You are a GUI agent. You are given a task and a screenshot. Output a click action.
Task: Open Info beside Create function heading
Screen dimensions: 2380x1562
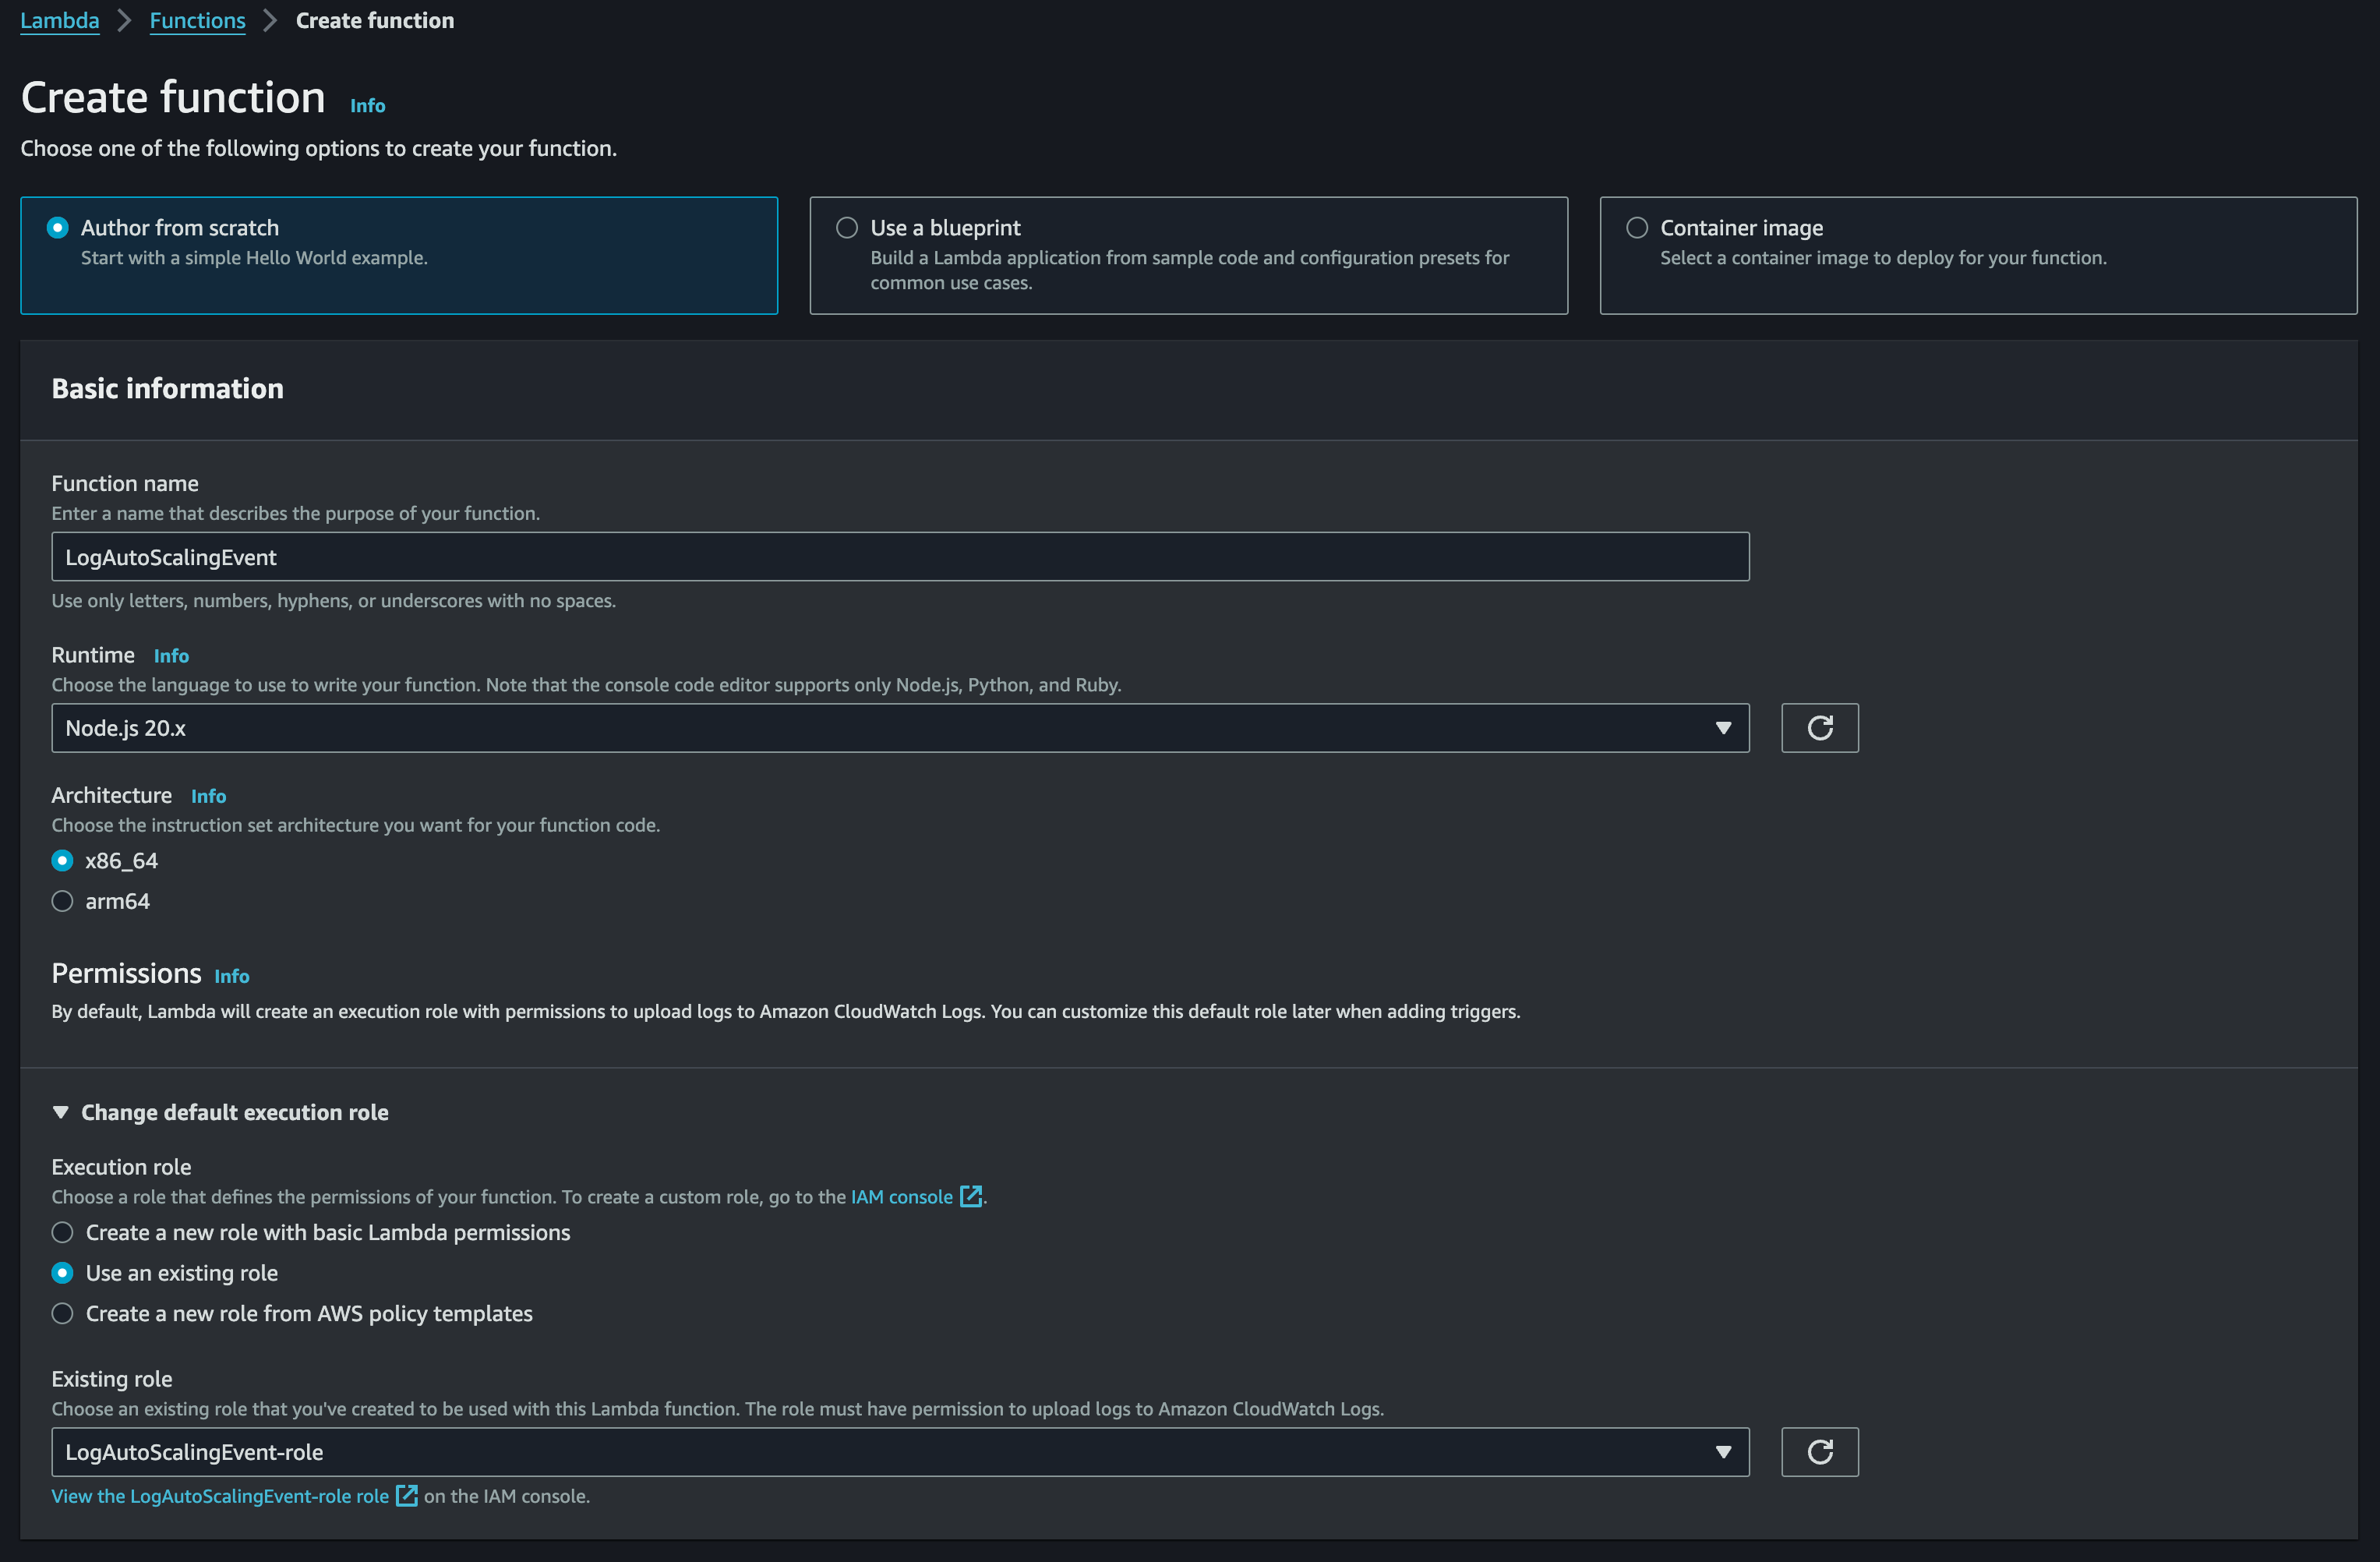tap(367, 106)
